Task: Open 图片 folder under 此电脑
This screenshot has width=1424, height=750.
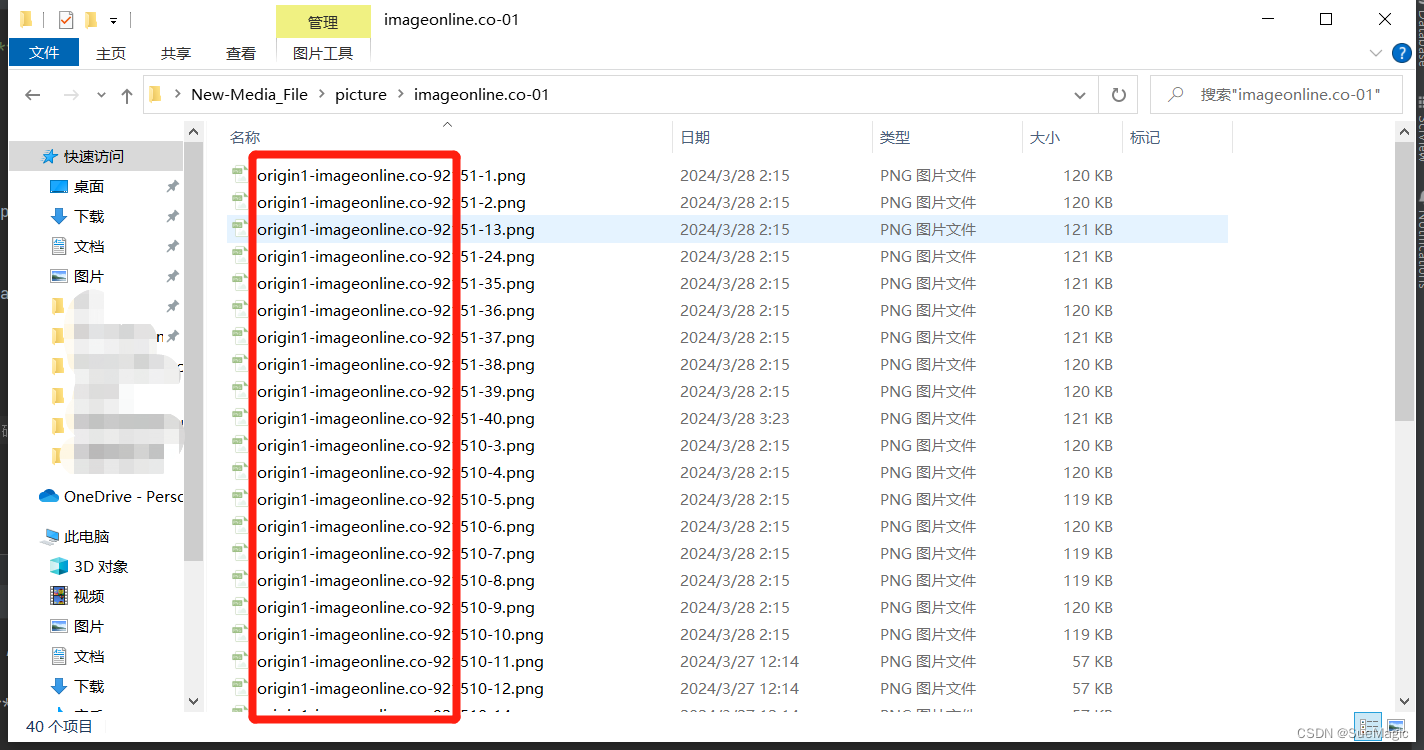Action: (89, 627)
